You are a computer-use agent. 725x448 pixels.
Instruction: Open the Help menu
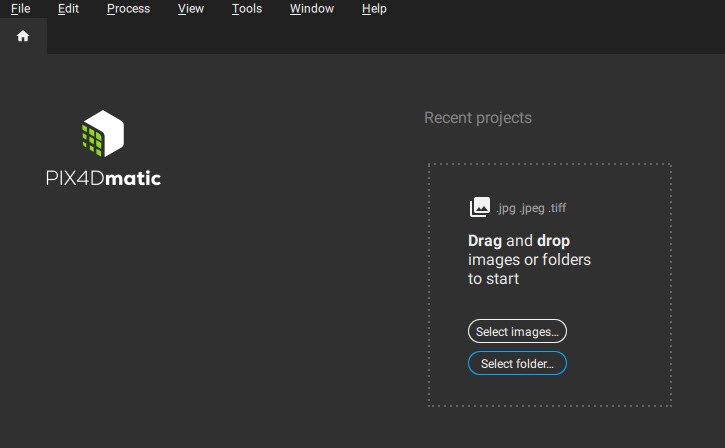[374, 9]
